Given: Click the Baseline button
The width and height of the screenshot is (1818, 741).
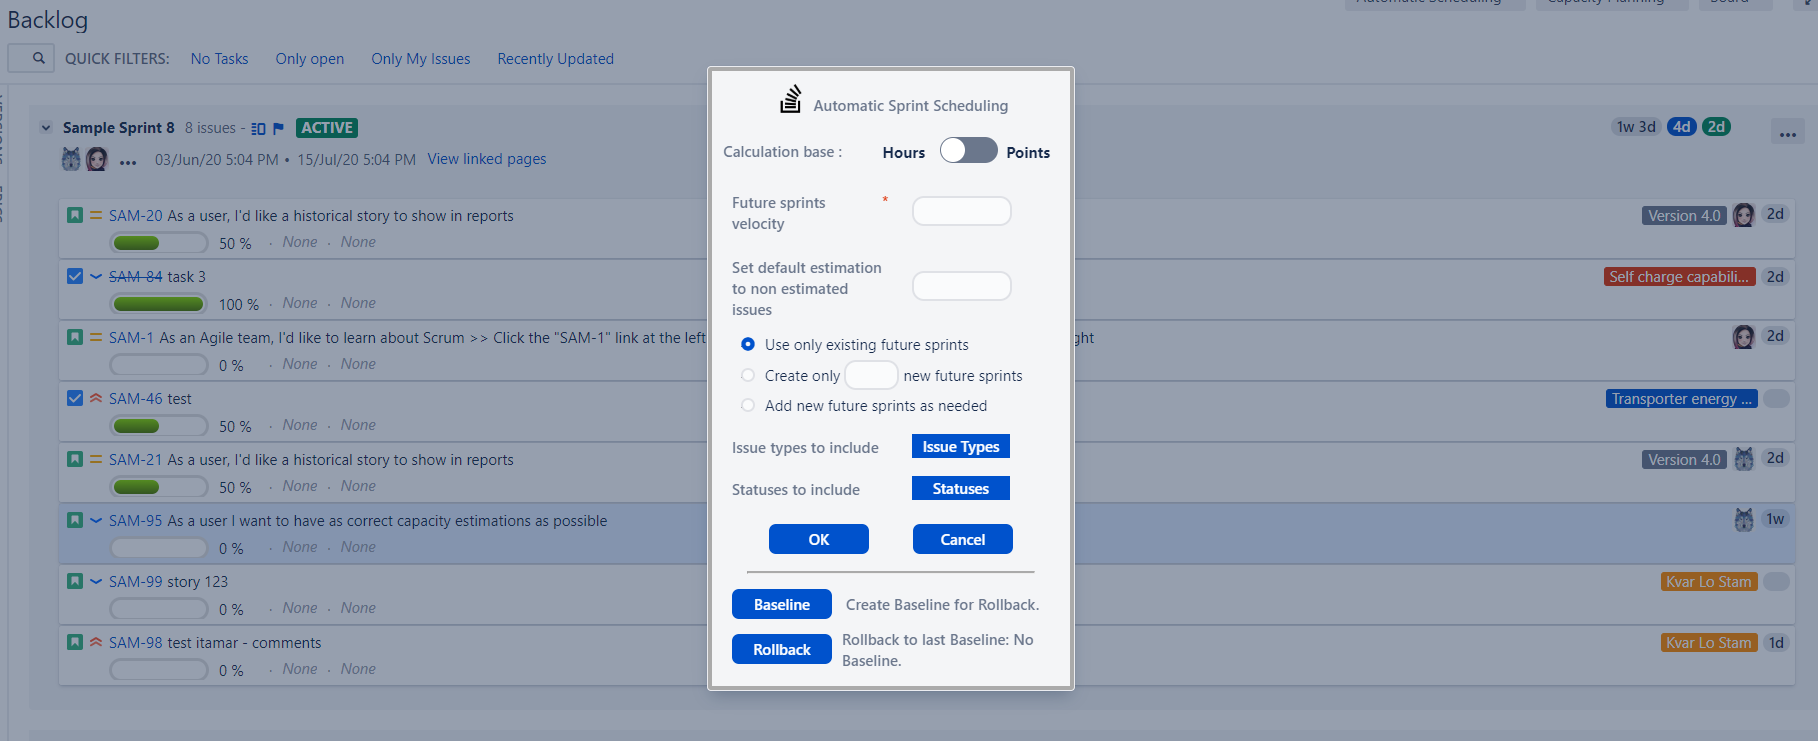Looking at the screenshot, I should 782,604.
